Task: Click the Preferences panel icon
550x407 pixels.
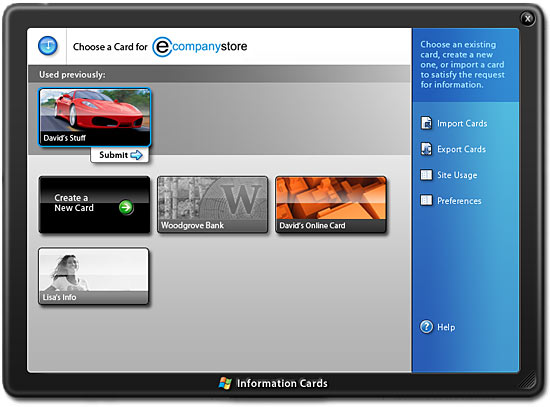Action: click(426, 200)
